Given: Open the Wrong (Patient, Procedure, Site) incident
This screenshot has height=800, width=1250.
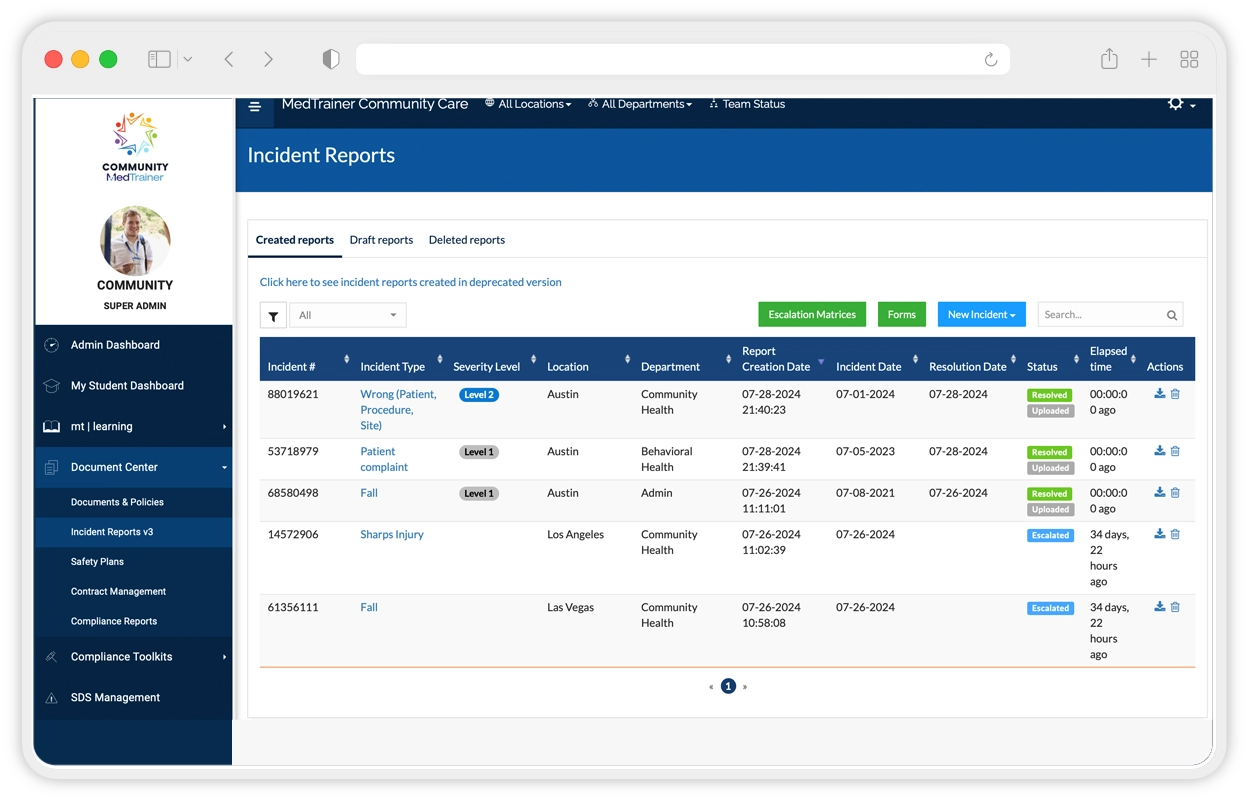Looking at the screenshot, I should 398,410.
